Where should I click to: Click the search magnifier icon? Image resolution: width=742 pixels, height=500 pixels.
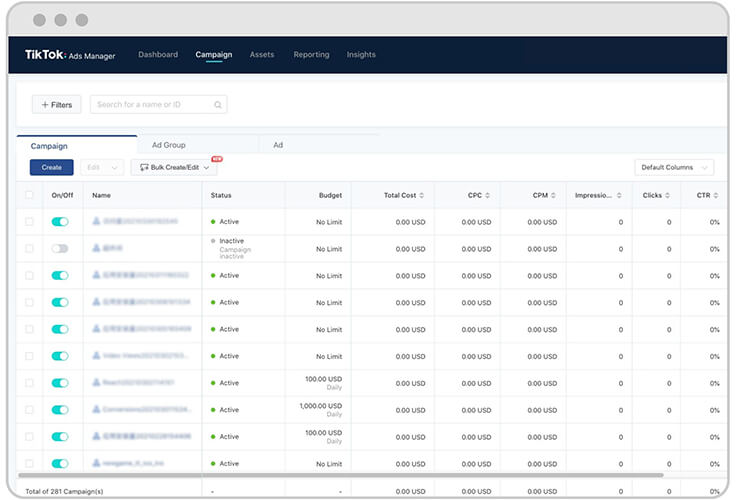pyautogui.click(x=218, y=105)
